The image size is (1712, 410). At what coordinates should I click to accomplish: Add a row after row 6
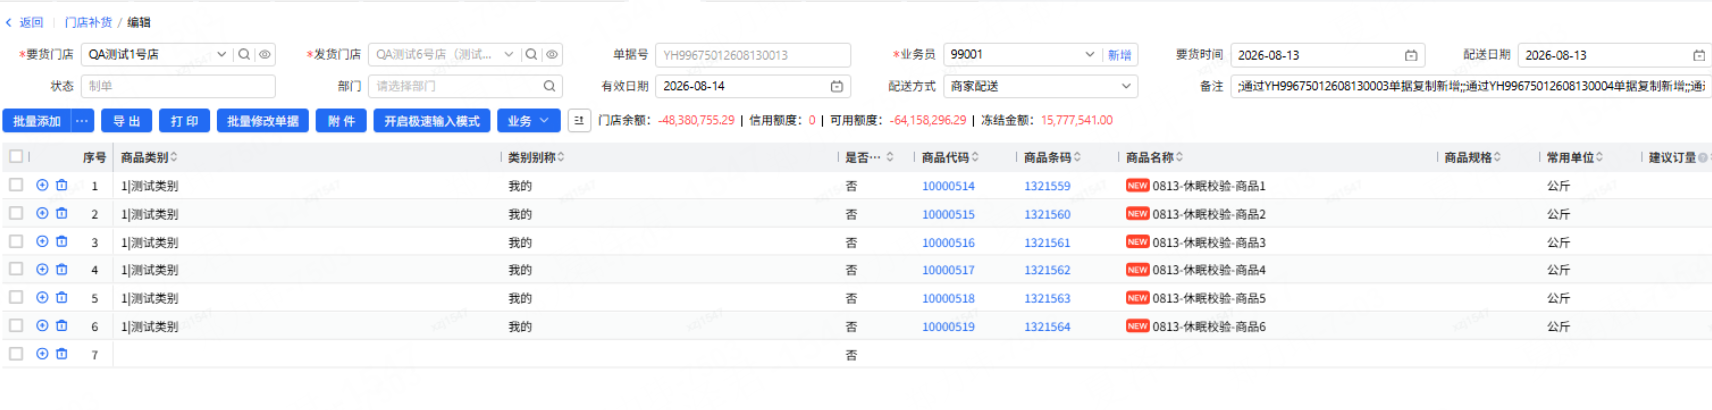coord(42,325)
